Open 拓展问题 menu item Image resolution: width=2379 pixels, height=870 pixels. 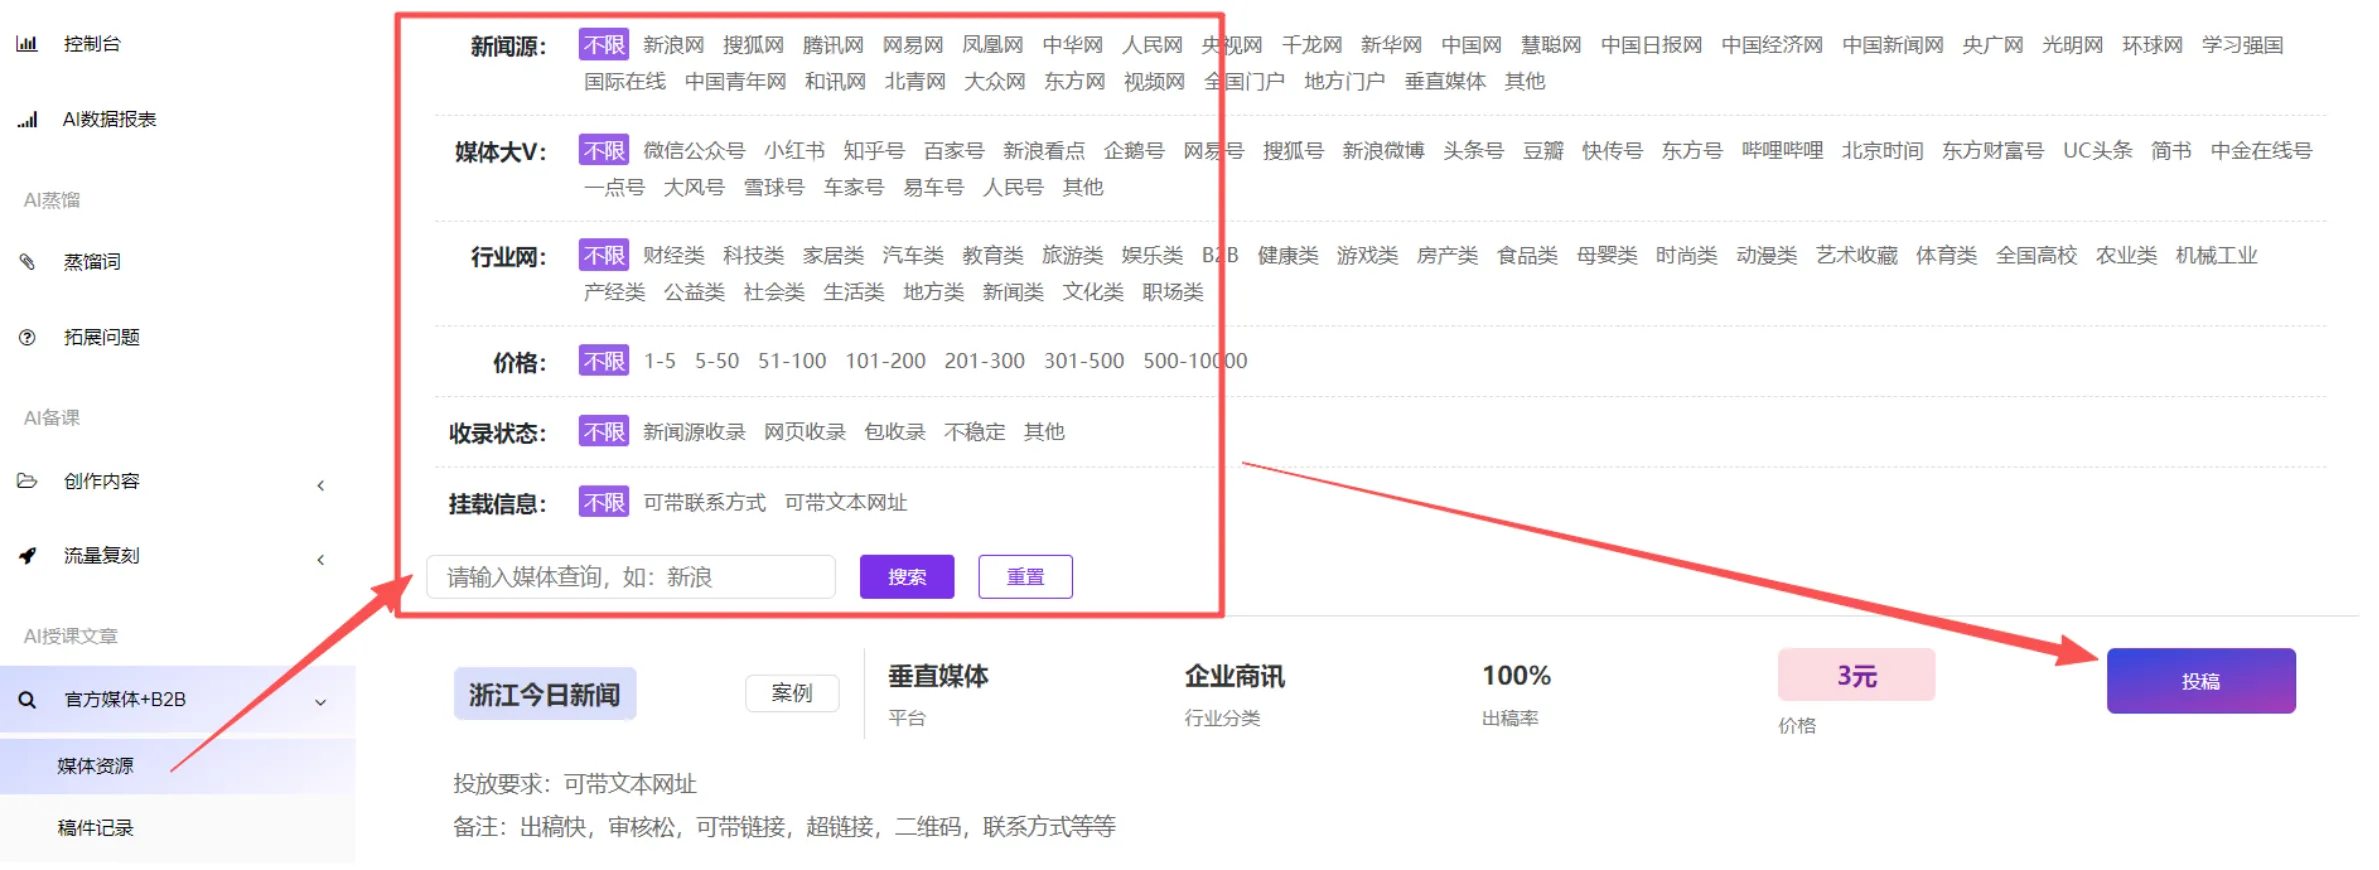click(x=102, y=338)
